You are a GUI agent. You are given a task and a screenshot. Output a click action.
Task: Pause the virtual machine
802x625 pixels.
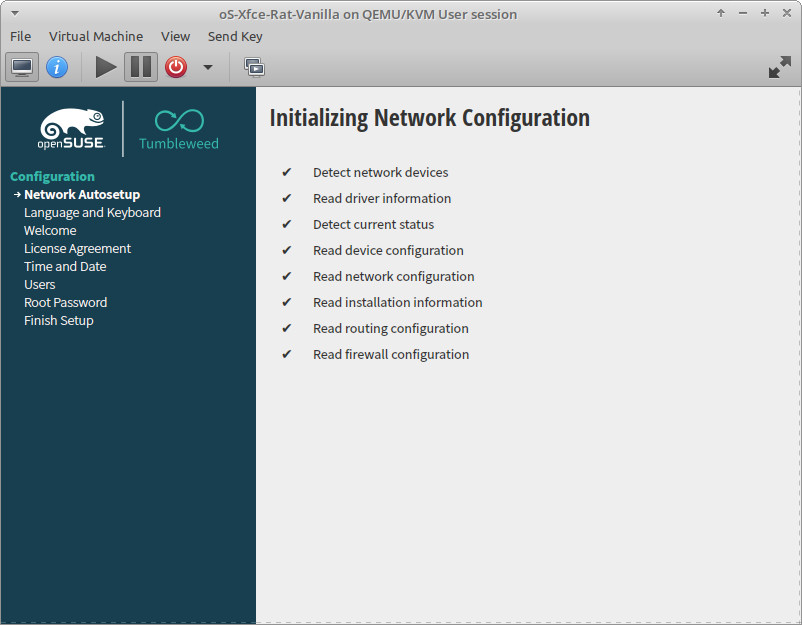point(141,67)
